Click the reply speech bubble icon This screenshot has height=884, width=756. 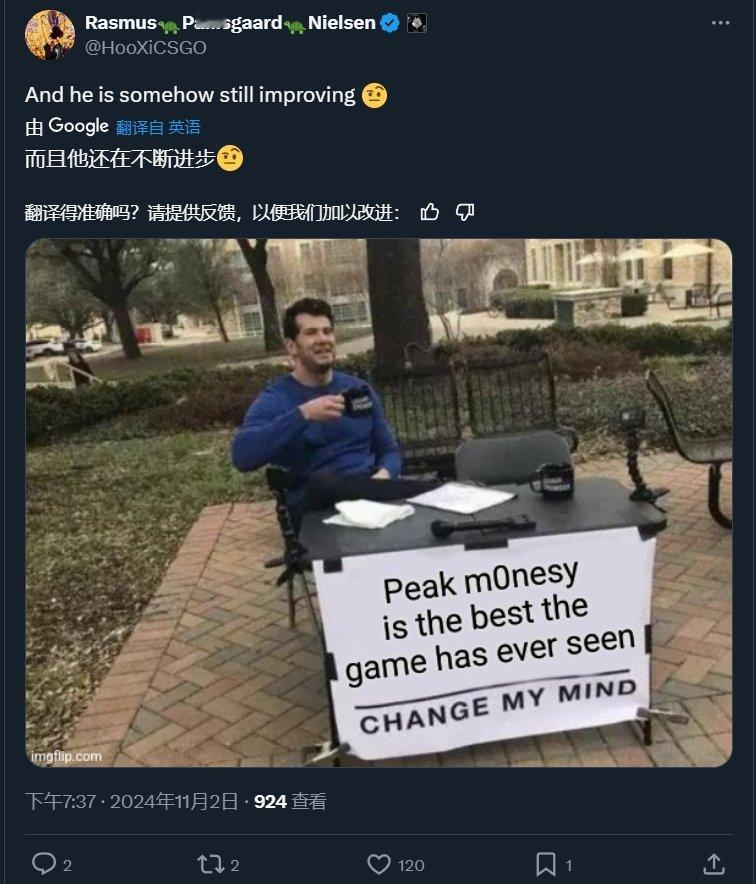point(43,864)
